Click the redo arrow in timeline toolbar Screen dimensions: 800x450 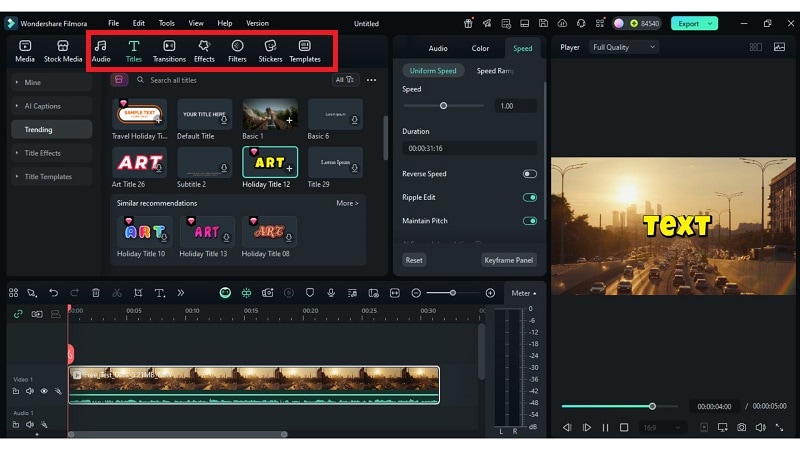tap(74, 293)
